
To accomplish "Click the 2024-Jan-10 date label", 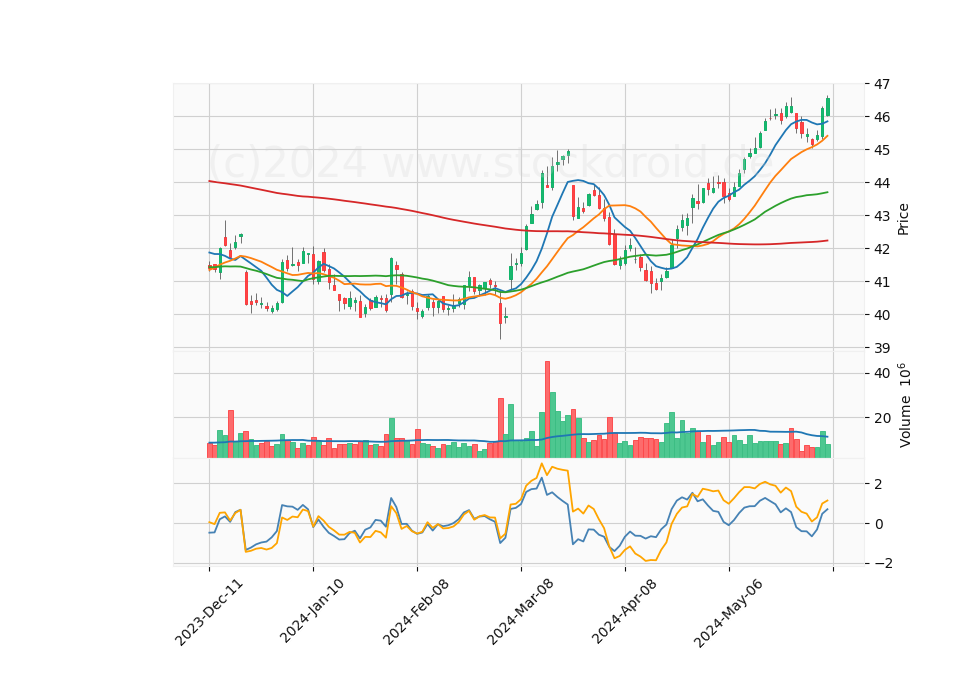I will [312, 611].
